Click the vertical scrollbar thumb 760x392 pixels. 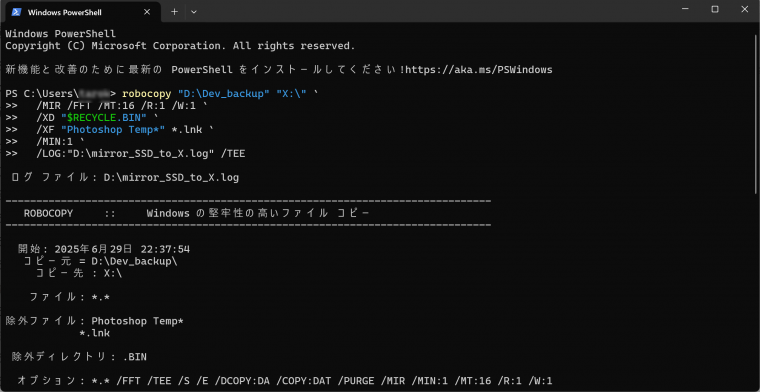pyautogui.click(x=757, y=109)
